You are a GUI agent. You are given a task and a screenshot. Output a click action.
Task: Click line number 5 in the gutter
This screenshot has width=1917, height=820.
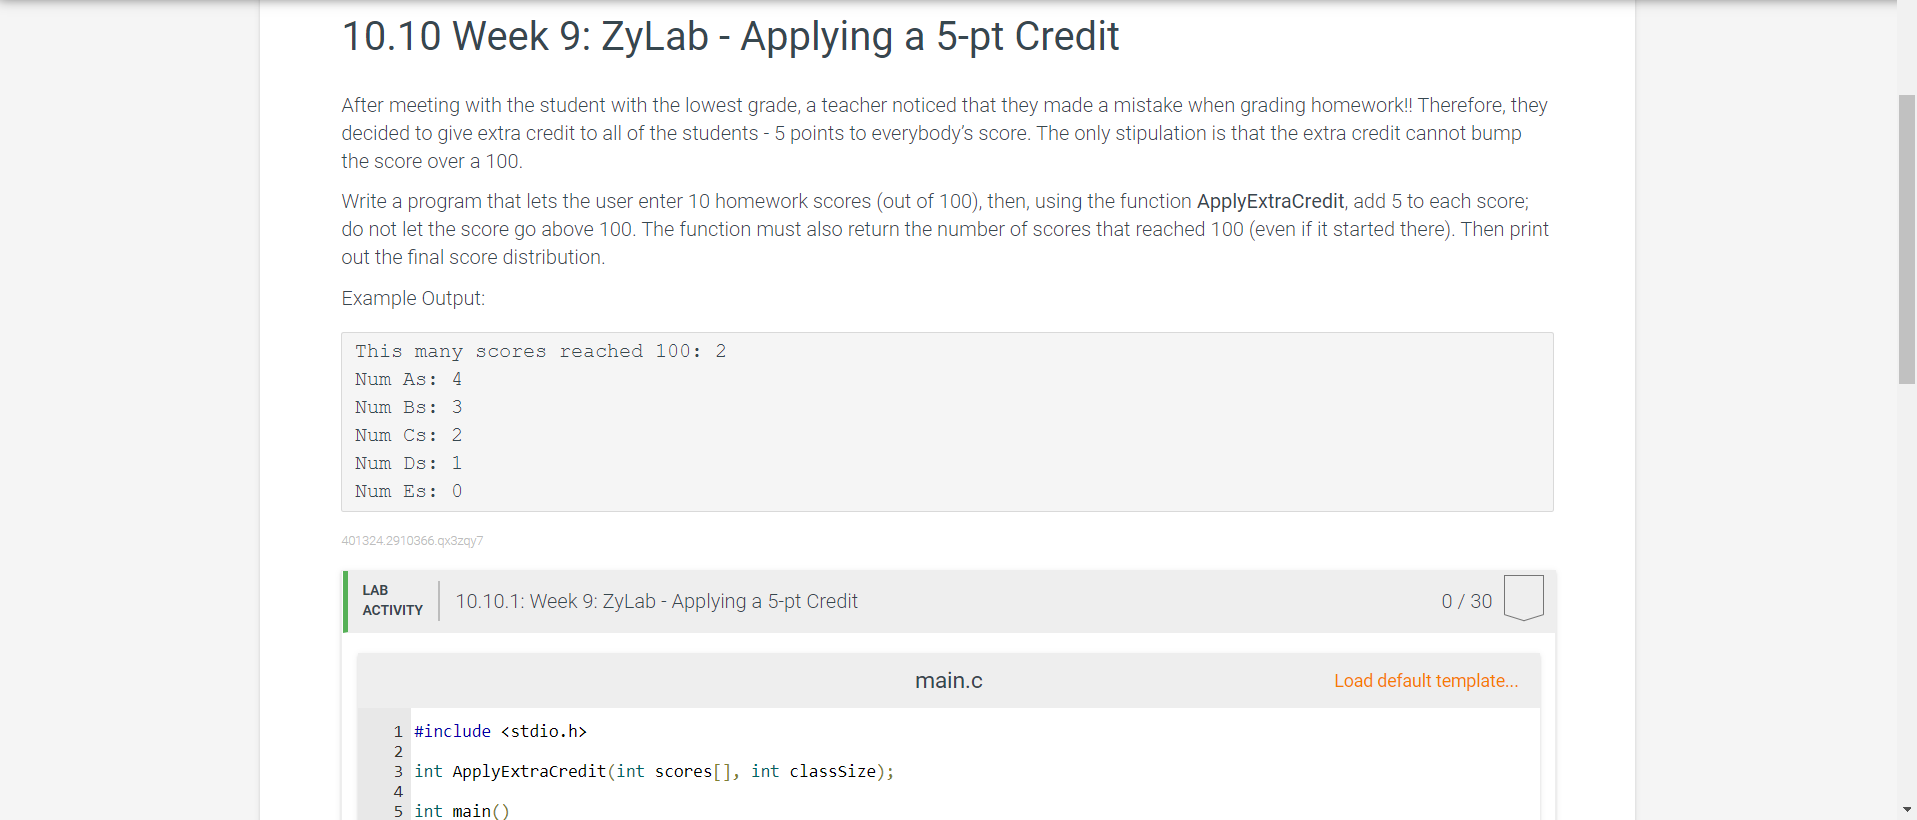(397, 811)
